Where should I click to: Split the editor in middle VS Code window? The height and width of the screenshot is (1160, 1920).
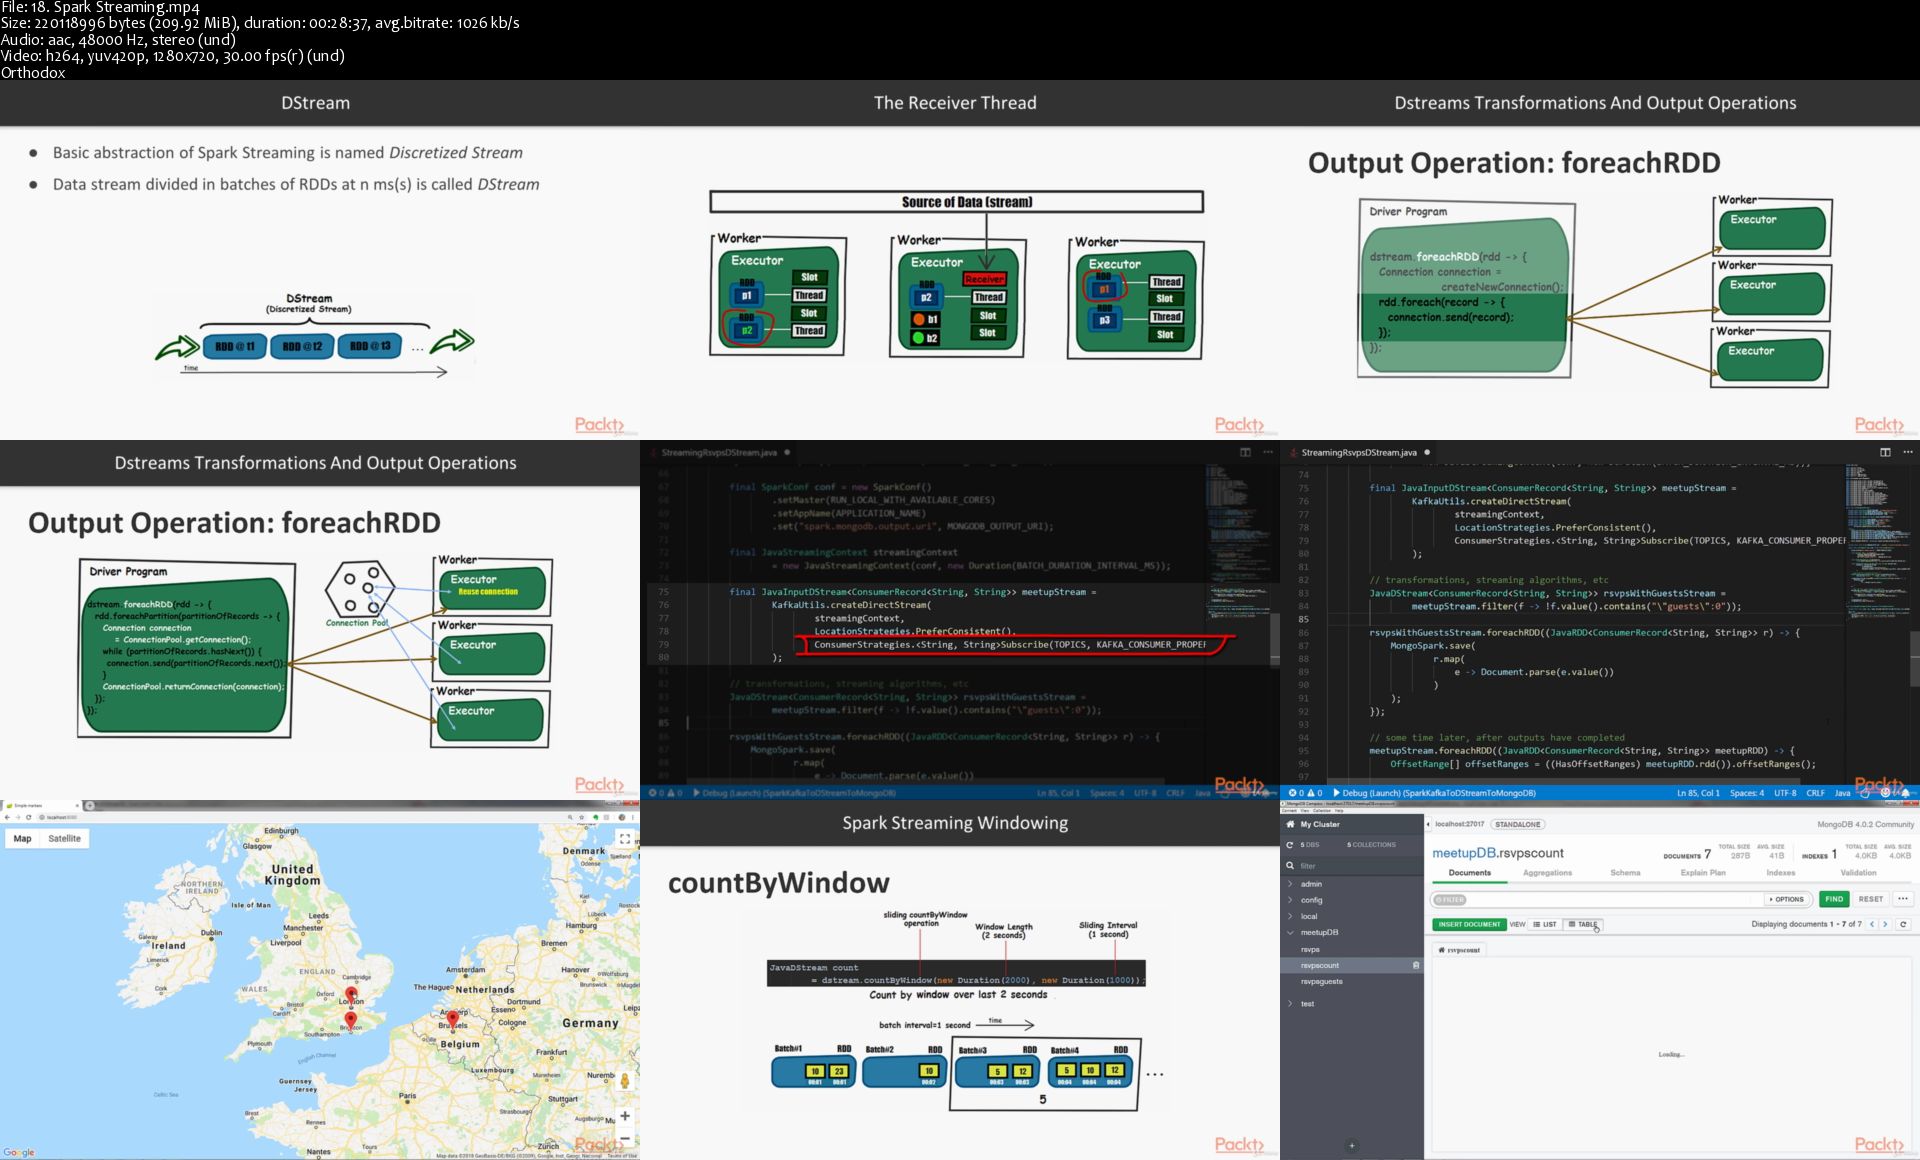1245,452
